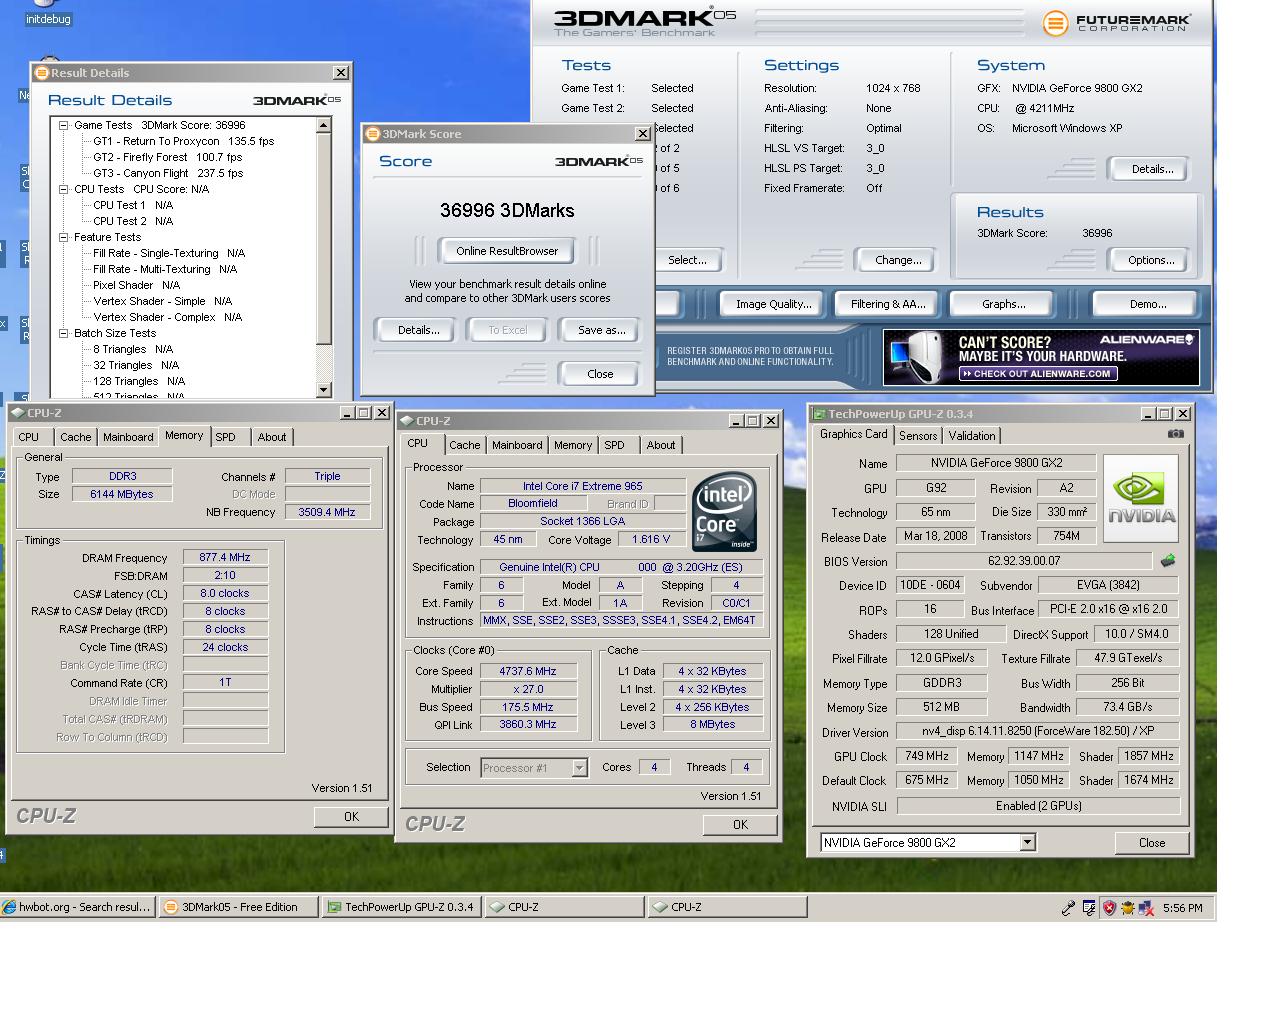Click the red shield tray icon
Viewport: 1280px width, 1024px height.
click(1109, 908)
